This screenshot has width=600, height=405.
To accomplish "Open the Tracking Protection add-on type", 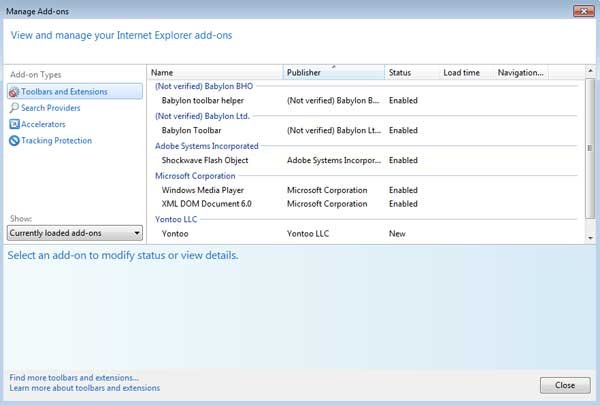I will (56, 140).
